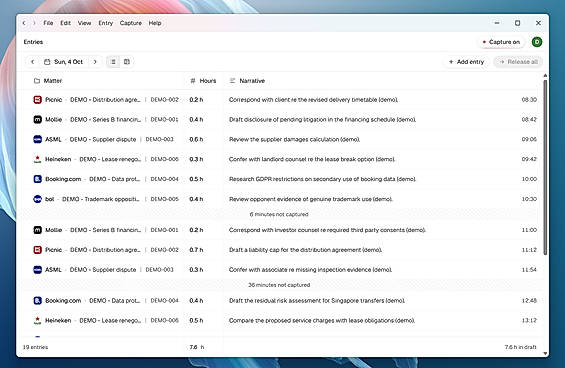
Task: Click the Booking.com logo in the 10:00 entry
Action: [x=37, y=179]
